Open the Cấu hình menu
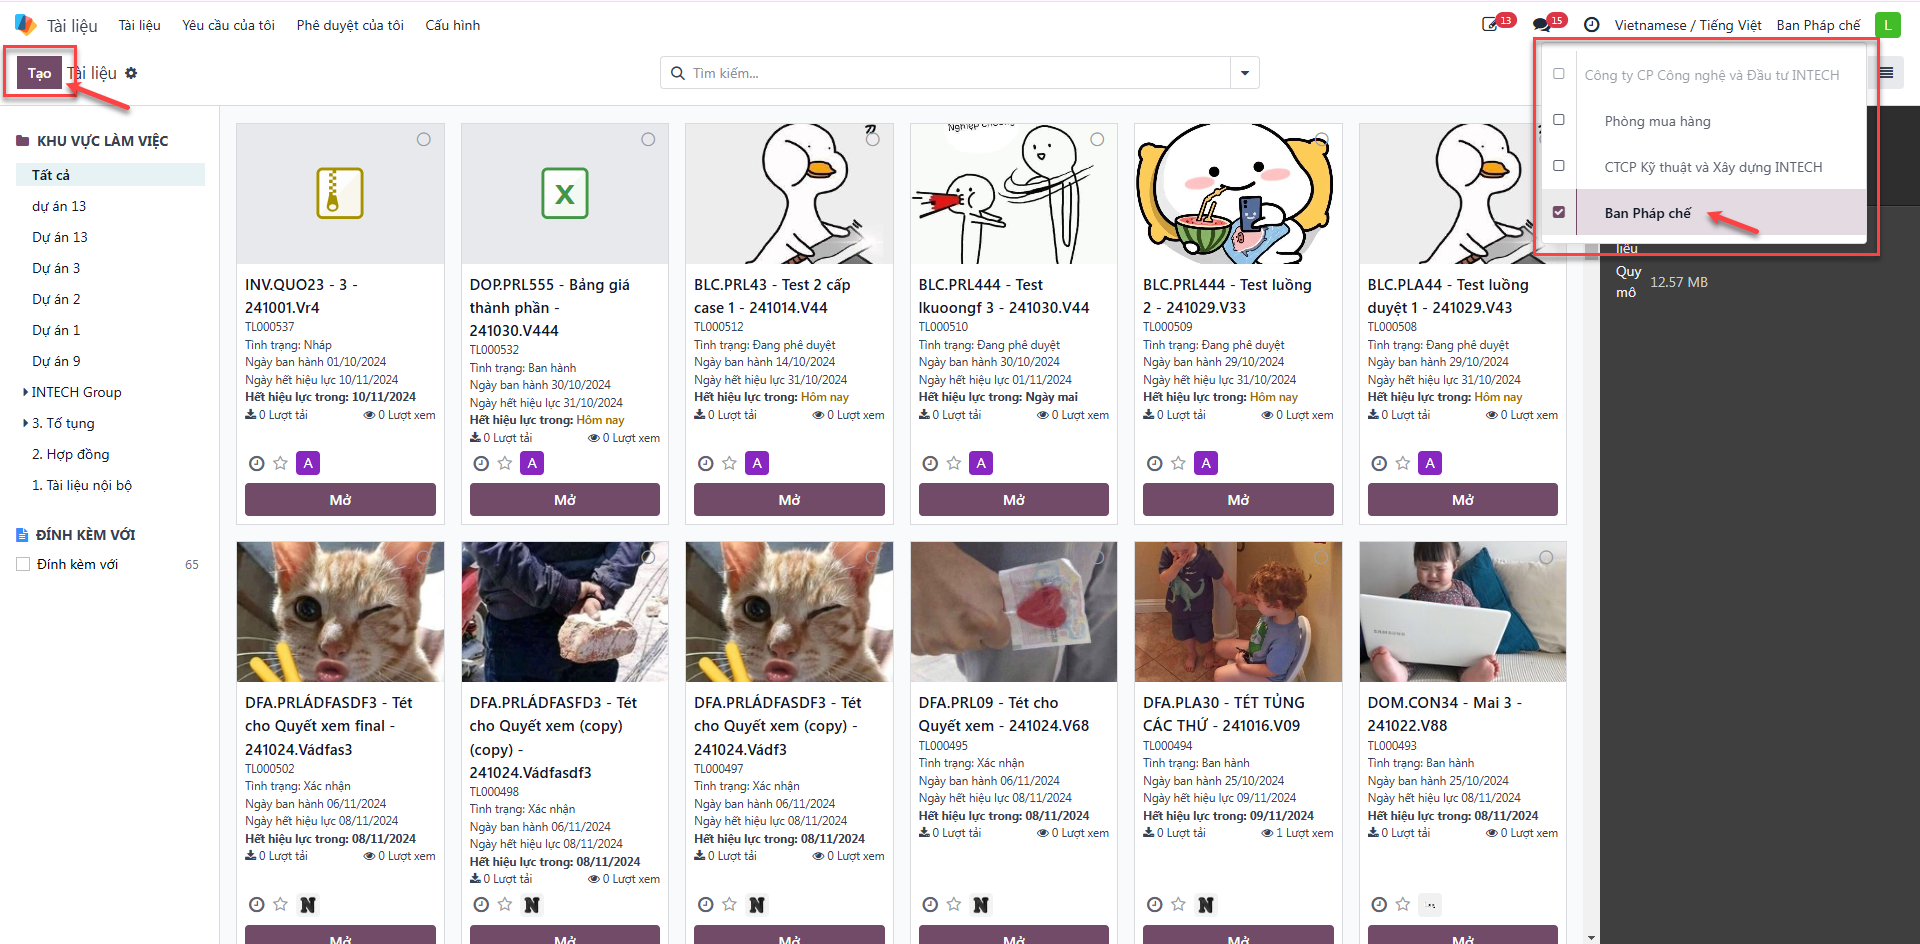The width and height of the screenshot is (1920, 944). pyautogui.click(x=452, y=25)
